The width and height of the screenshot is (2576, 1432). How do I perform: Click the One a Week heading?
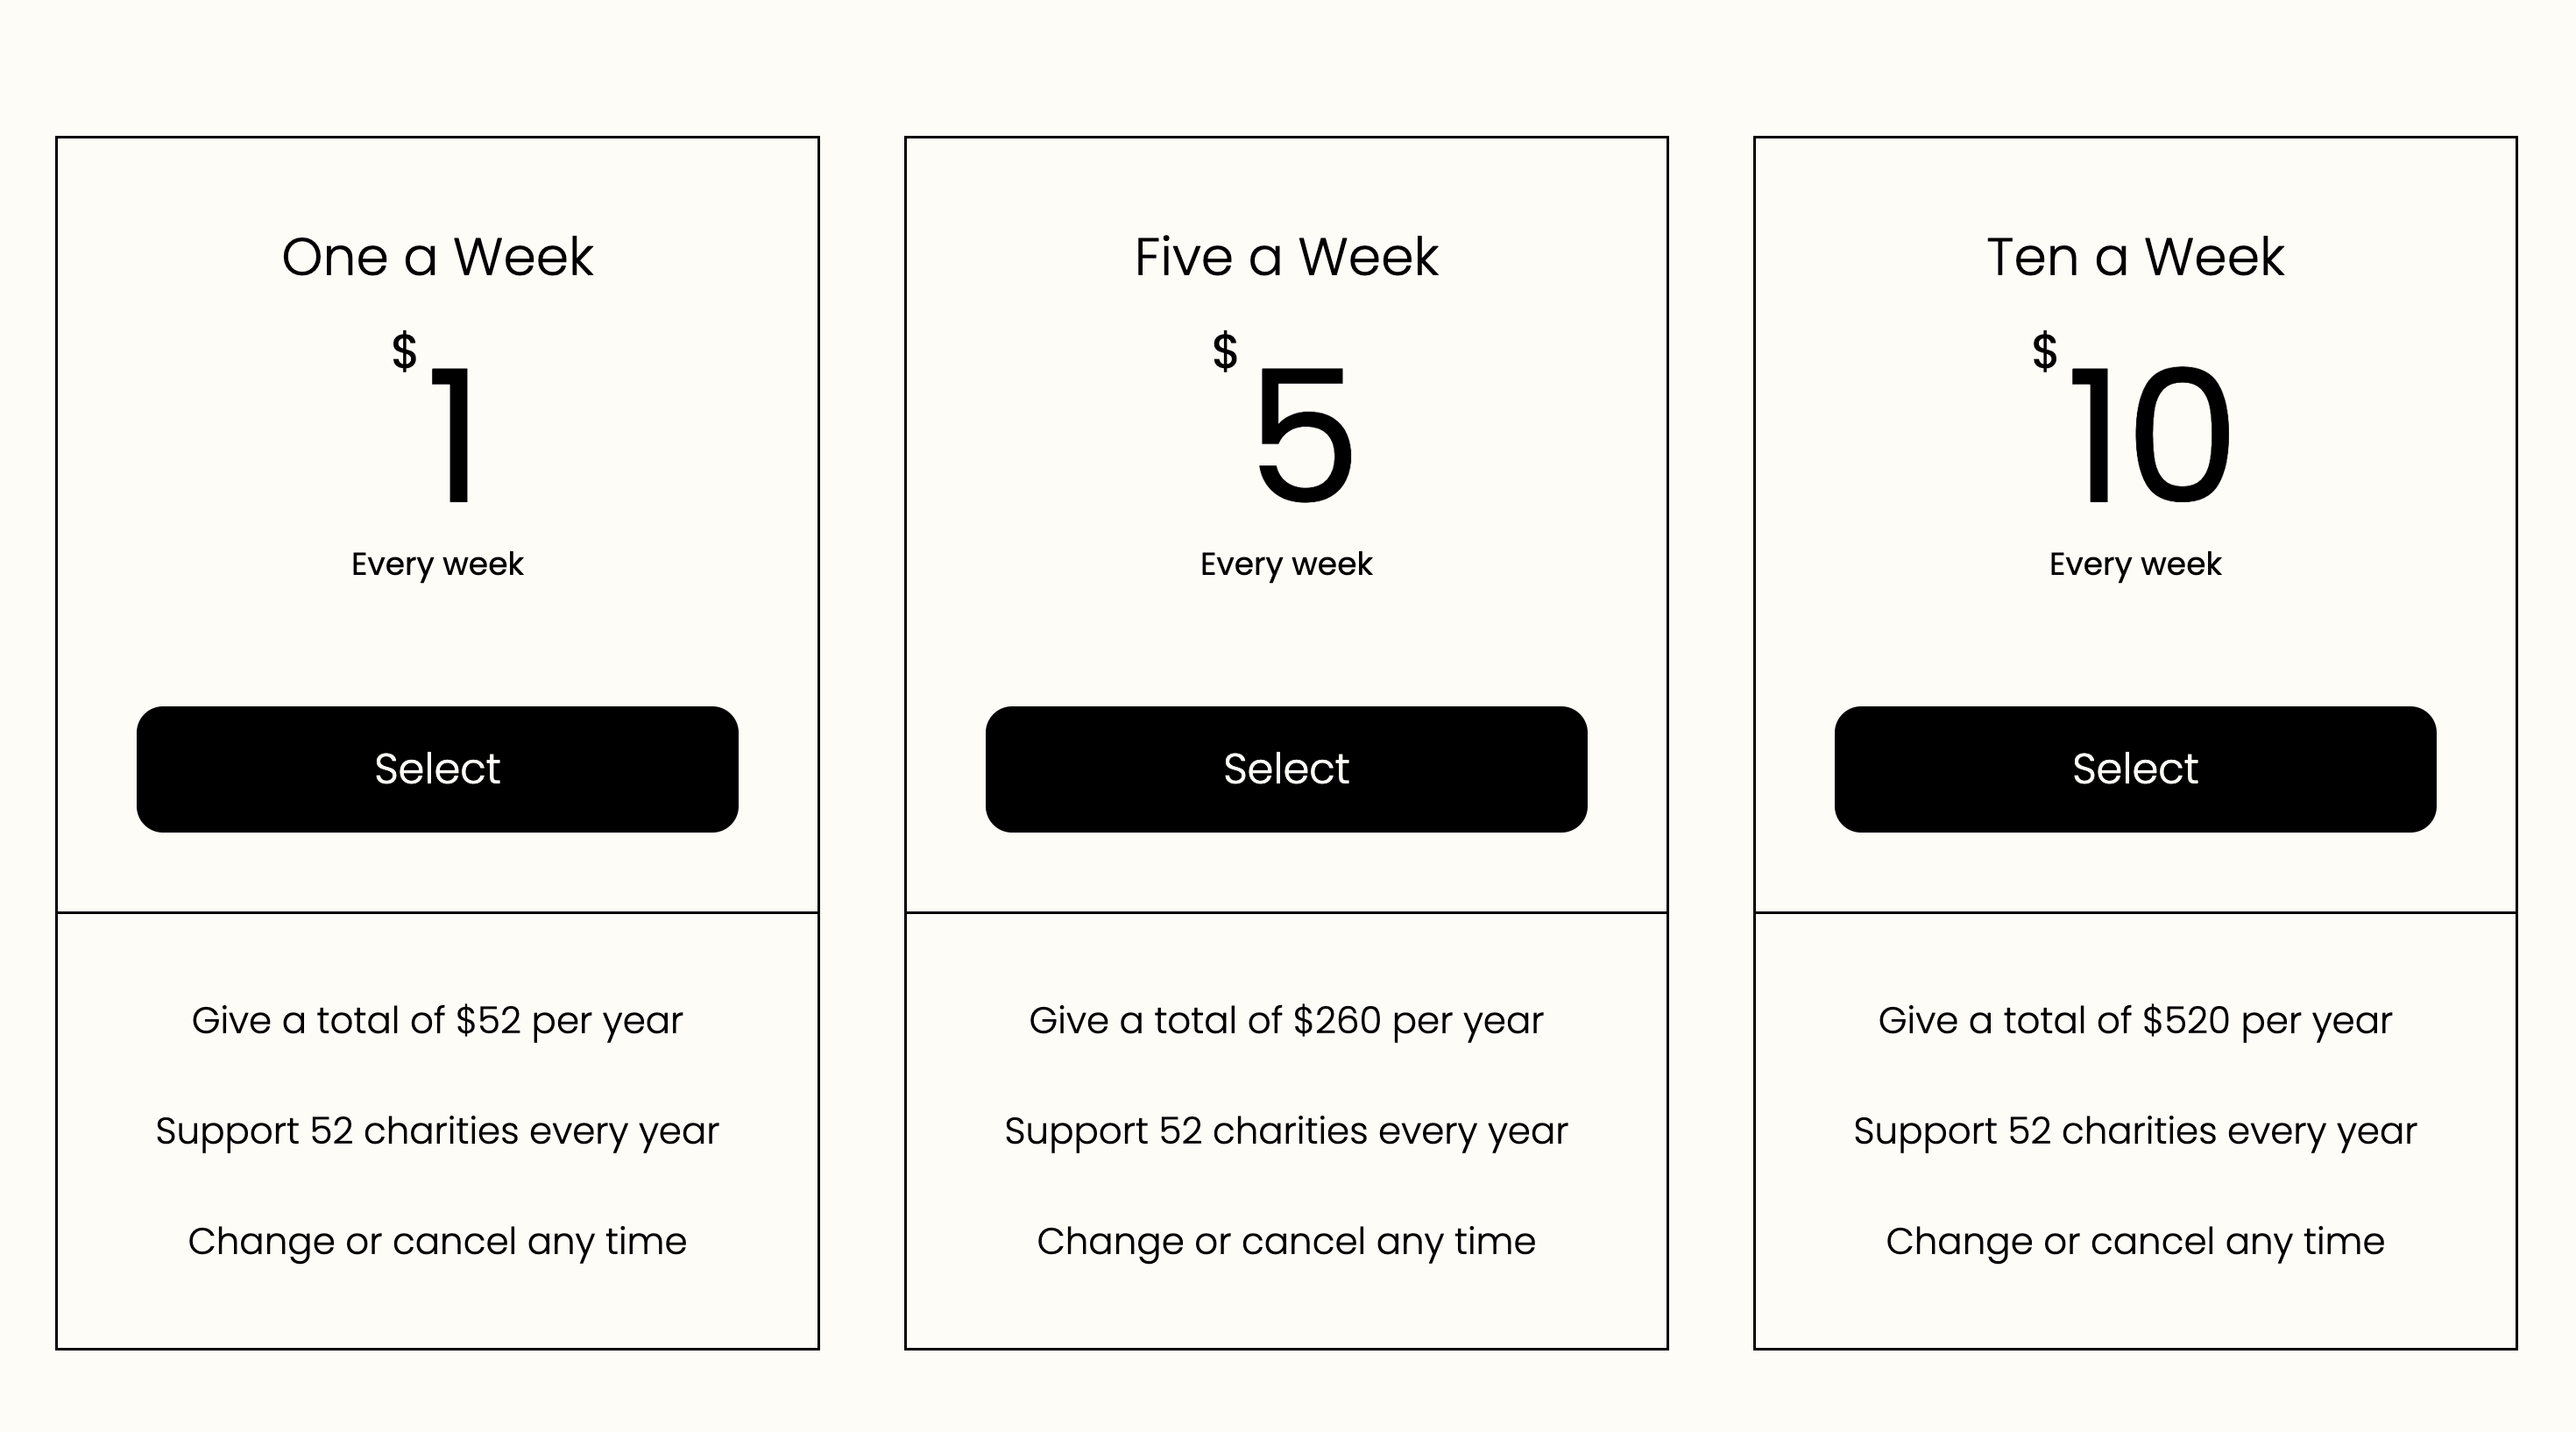click(437, 257)
